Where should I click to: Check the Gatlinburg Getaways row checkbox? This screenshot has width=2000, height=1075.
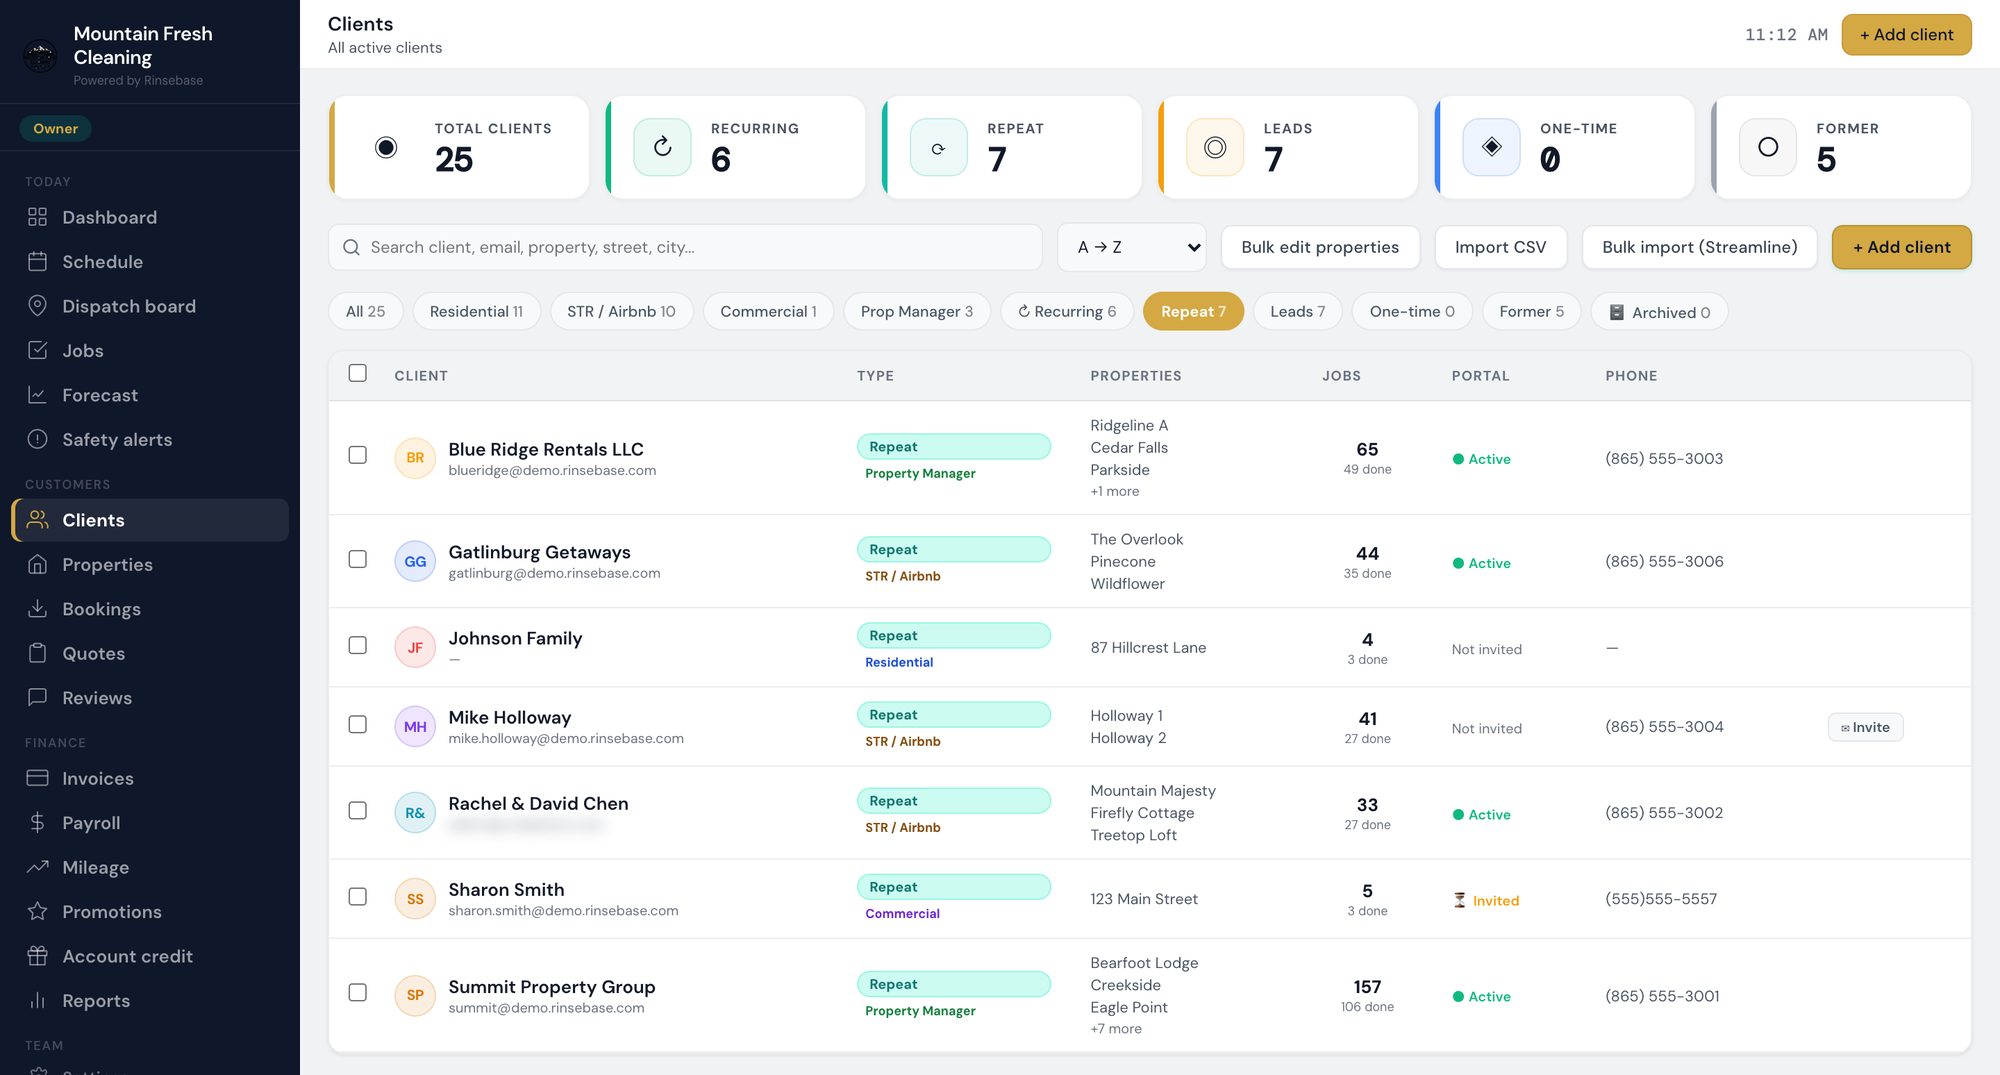tap(357, 559)
